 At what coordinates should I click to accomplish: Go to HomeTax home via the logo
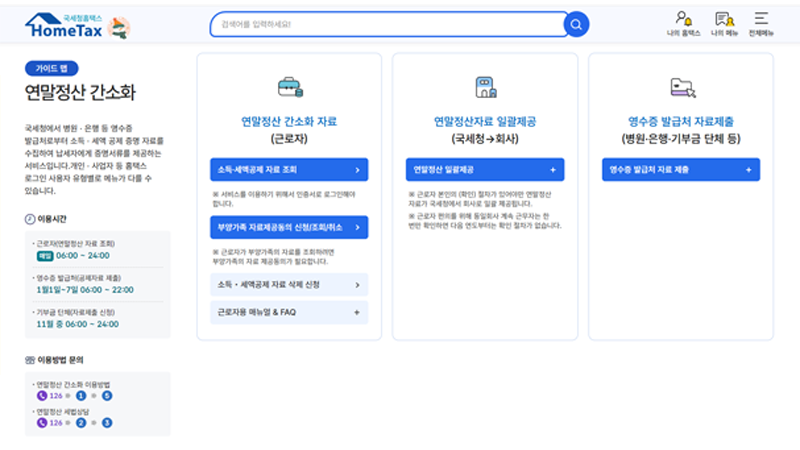click(64, 26)
